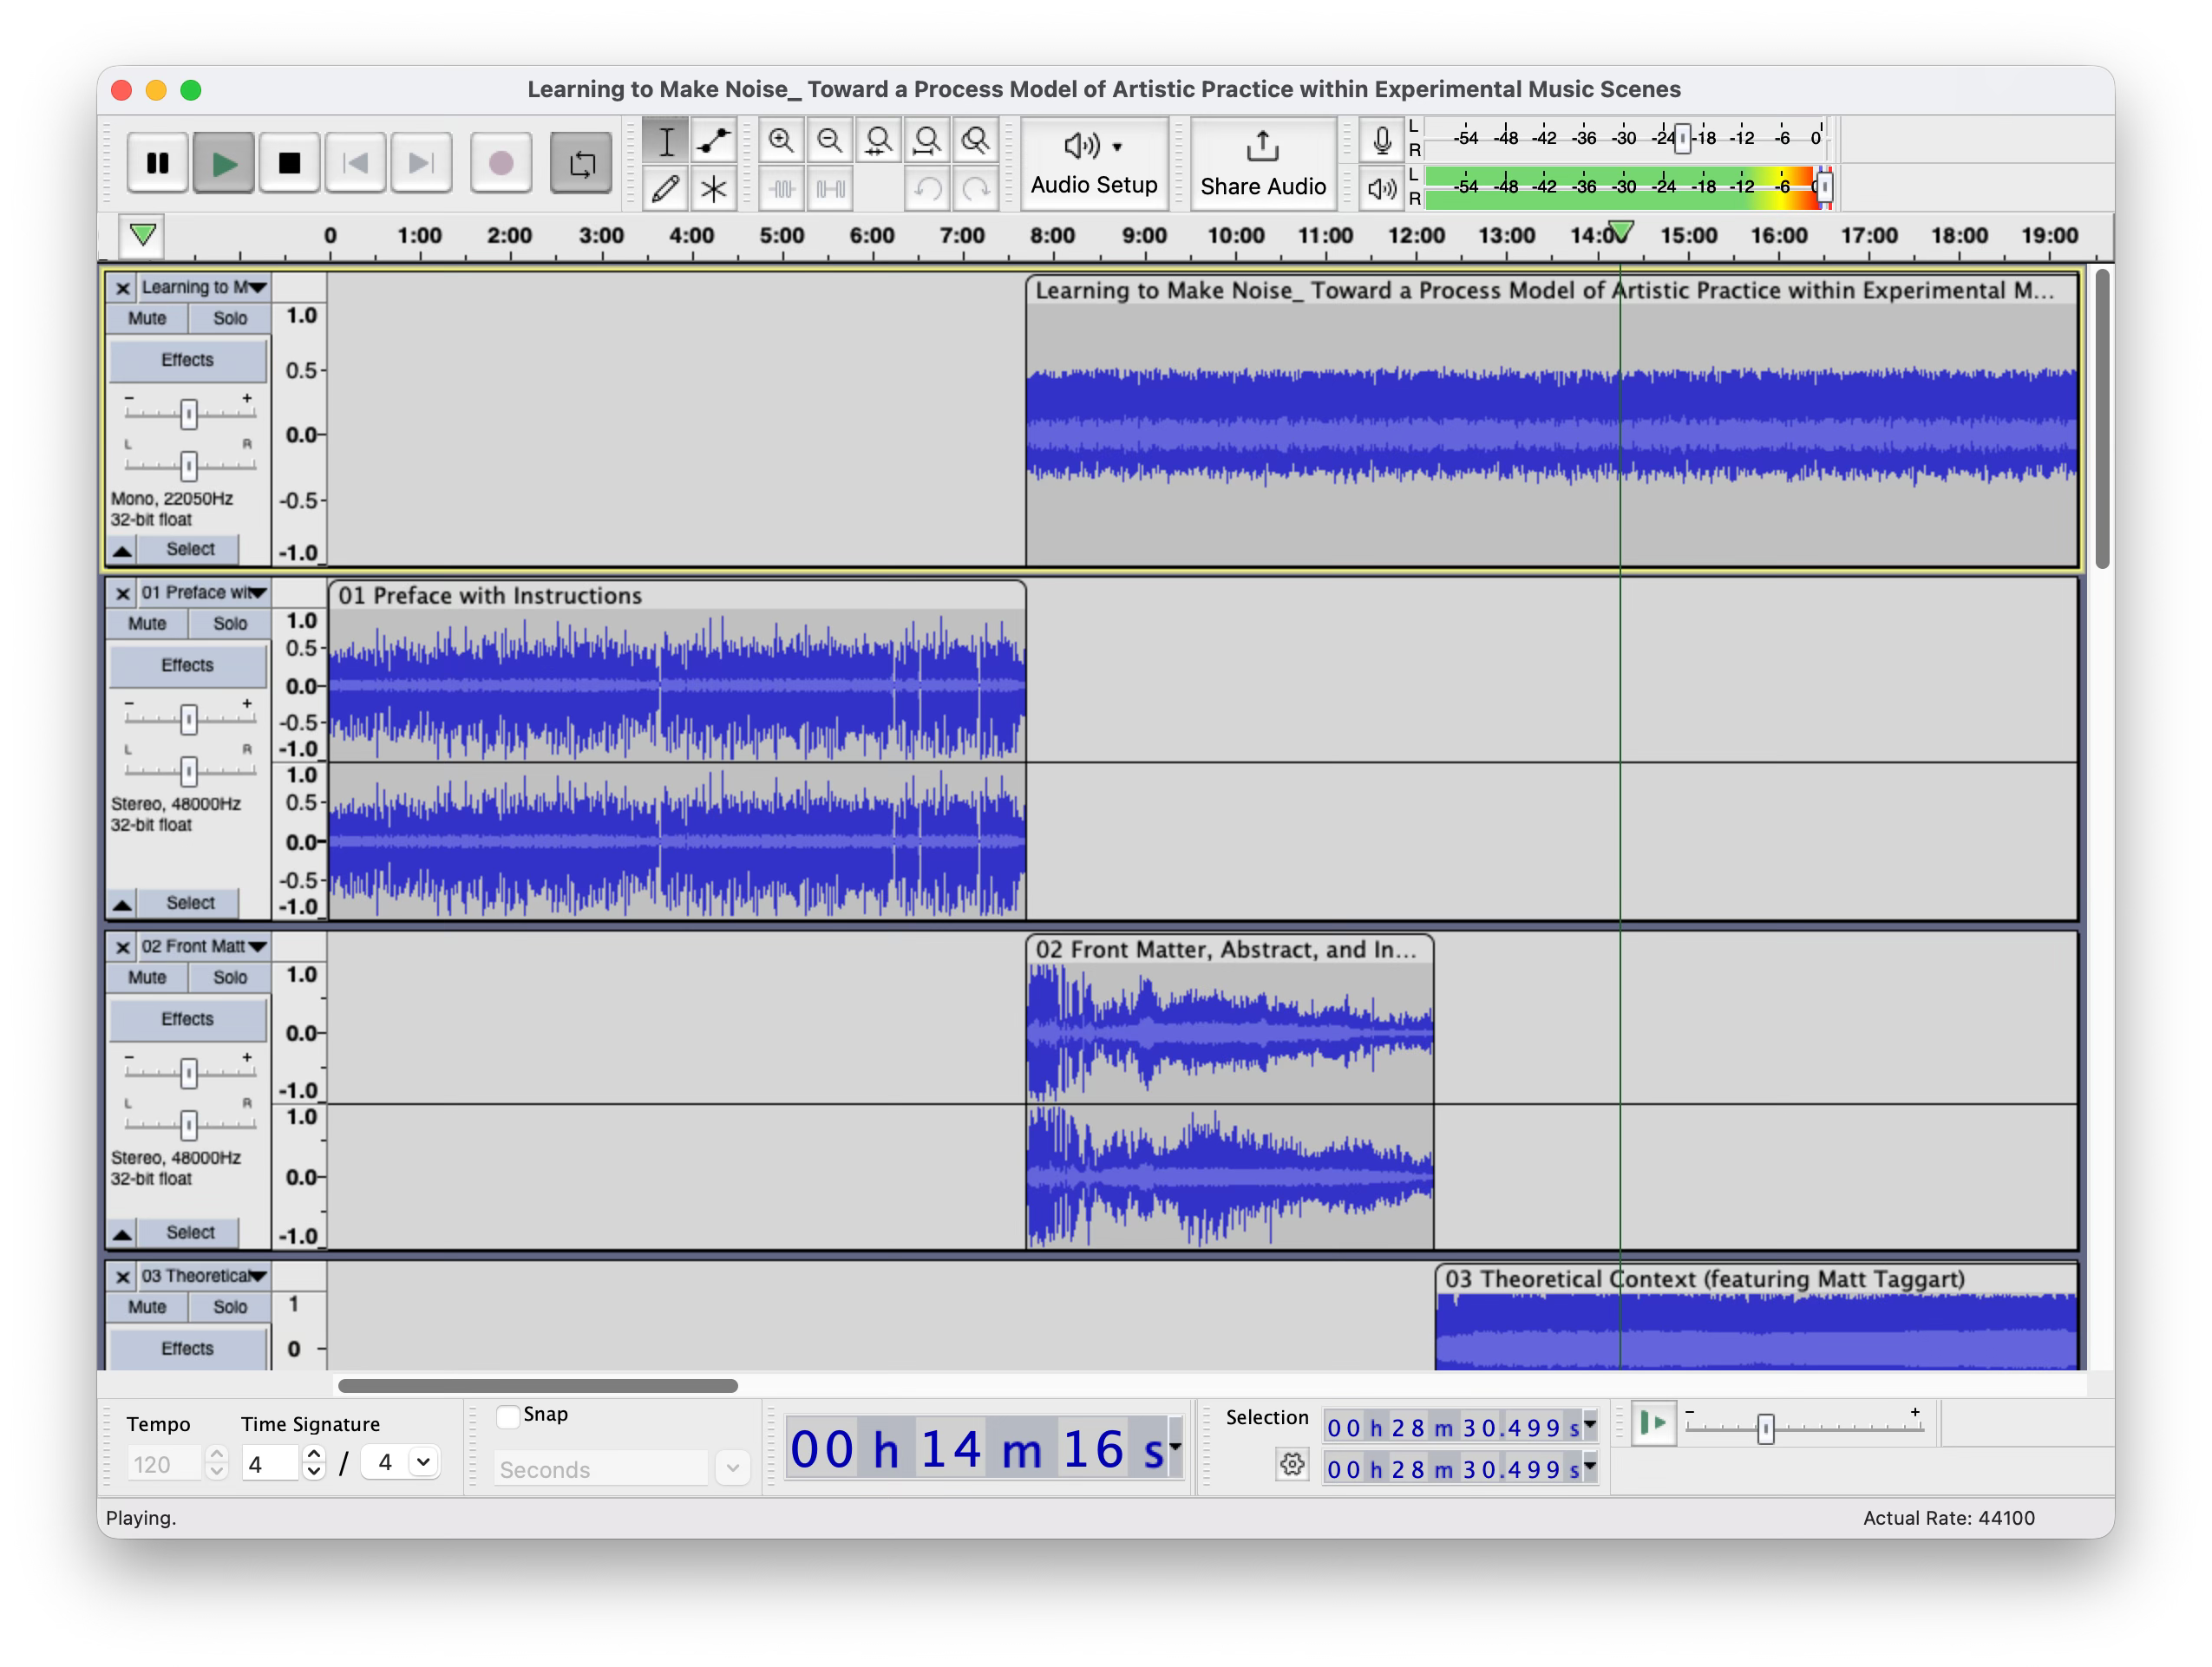The width and height of the screenshot is (2212, 1667).
Task: Select the Draw pencil tool
Action: (665, 189)
